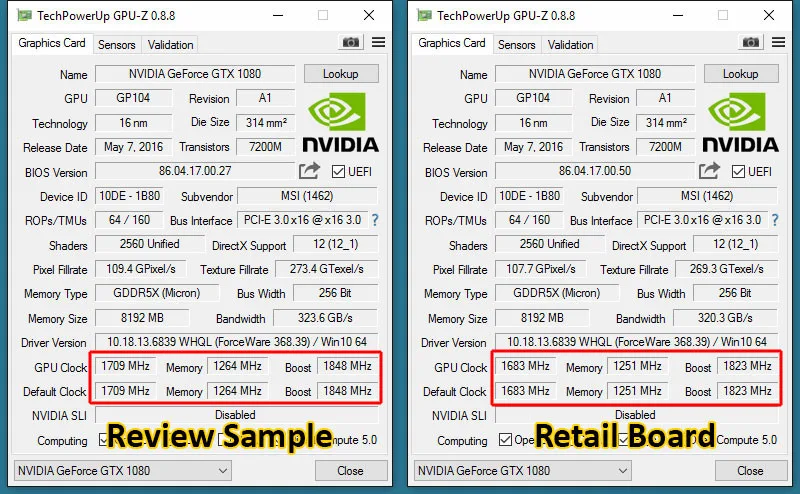Click Memory clock 1251 MHz in Default Clock row
This screenshot has width=800, height=494.
(637, 391)
